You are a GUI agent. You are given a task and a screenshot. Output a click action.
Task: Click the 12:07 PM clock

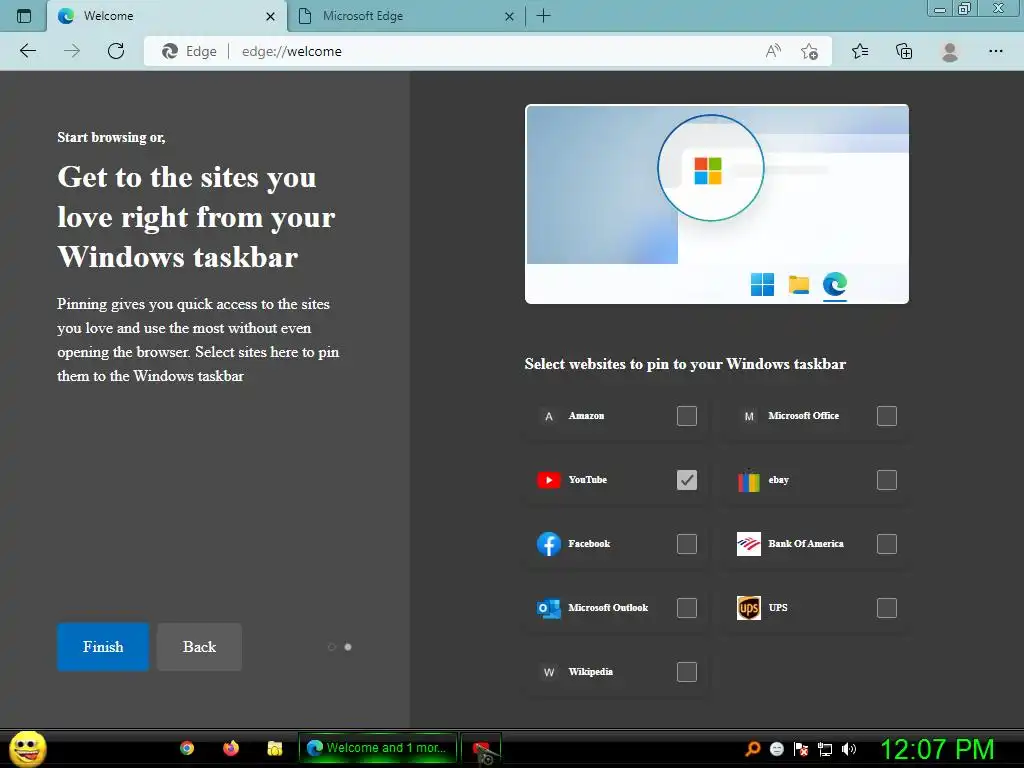tap(938, 749)
